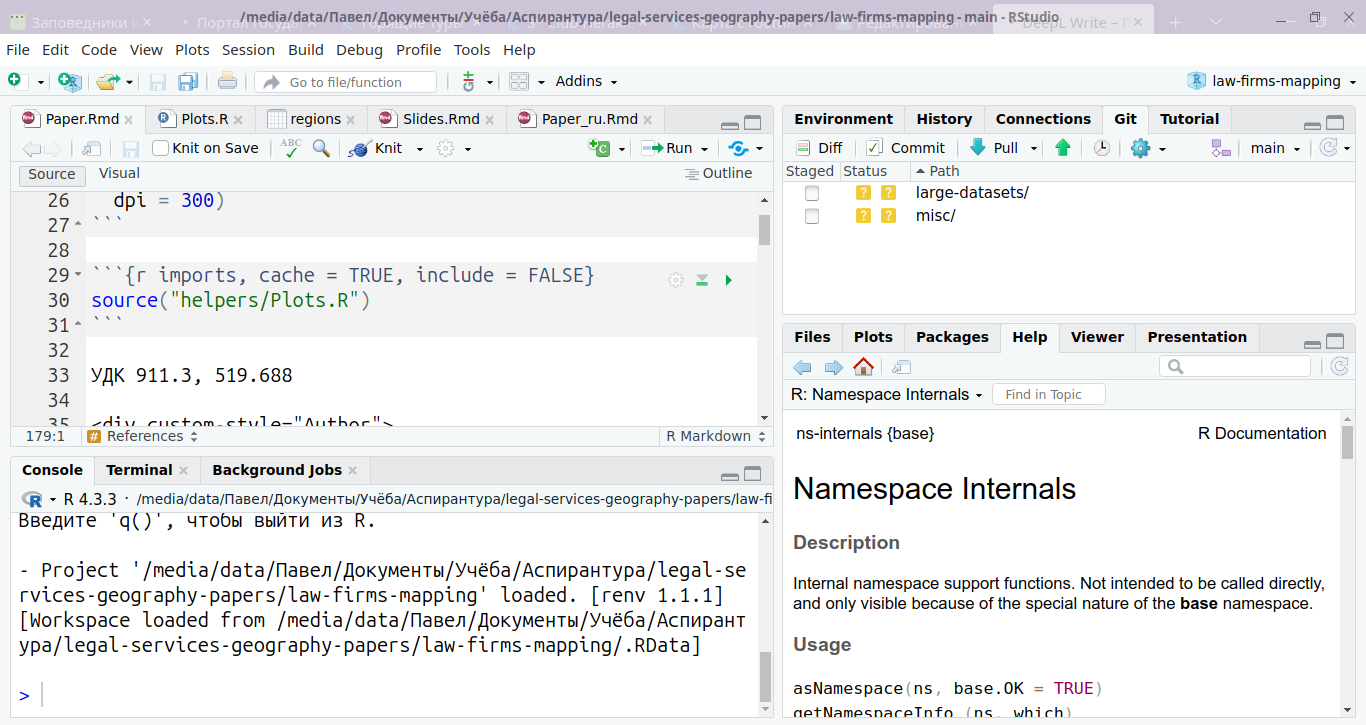This screenshot has width=1366, height=725.
Task: Click the save all documents icon
Action: point(187,82)
